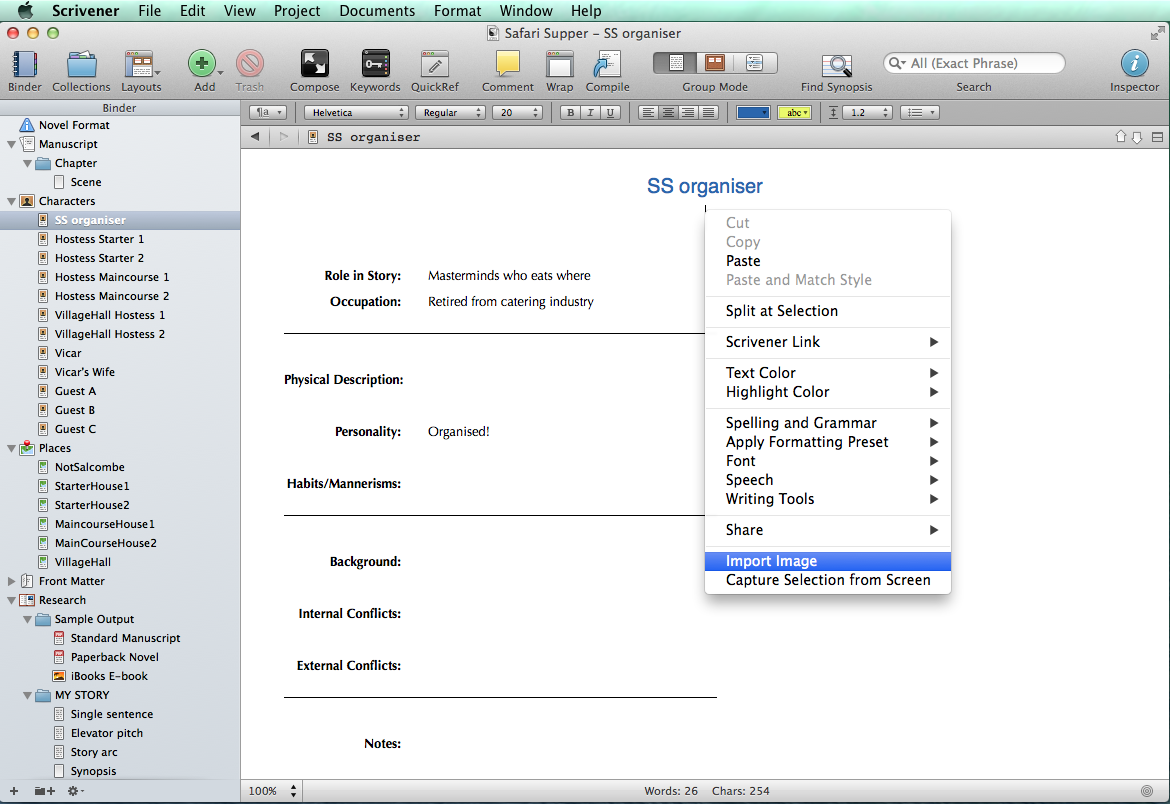
Task: Open the list style dropdown
Action: coord(919,113)
